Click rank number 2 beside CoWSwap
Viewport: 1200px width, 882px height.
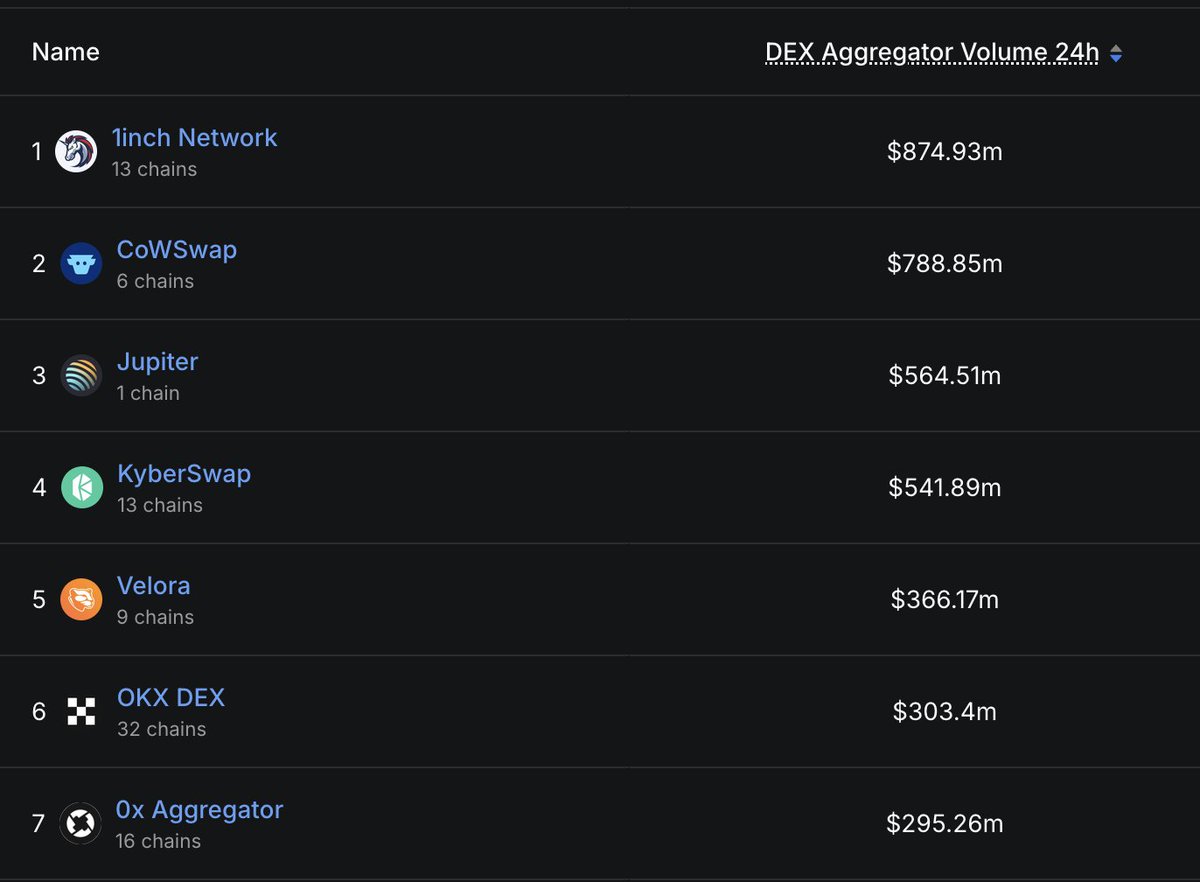[39, 264]
